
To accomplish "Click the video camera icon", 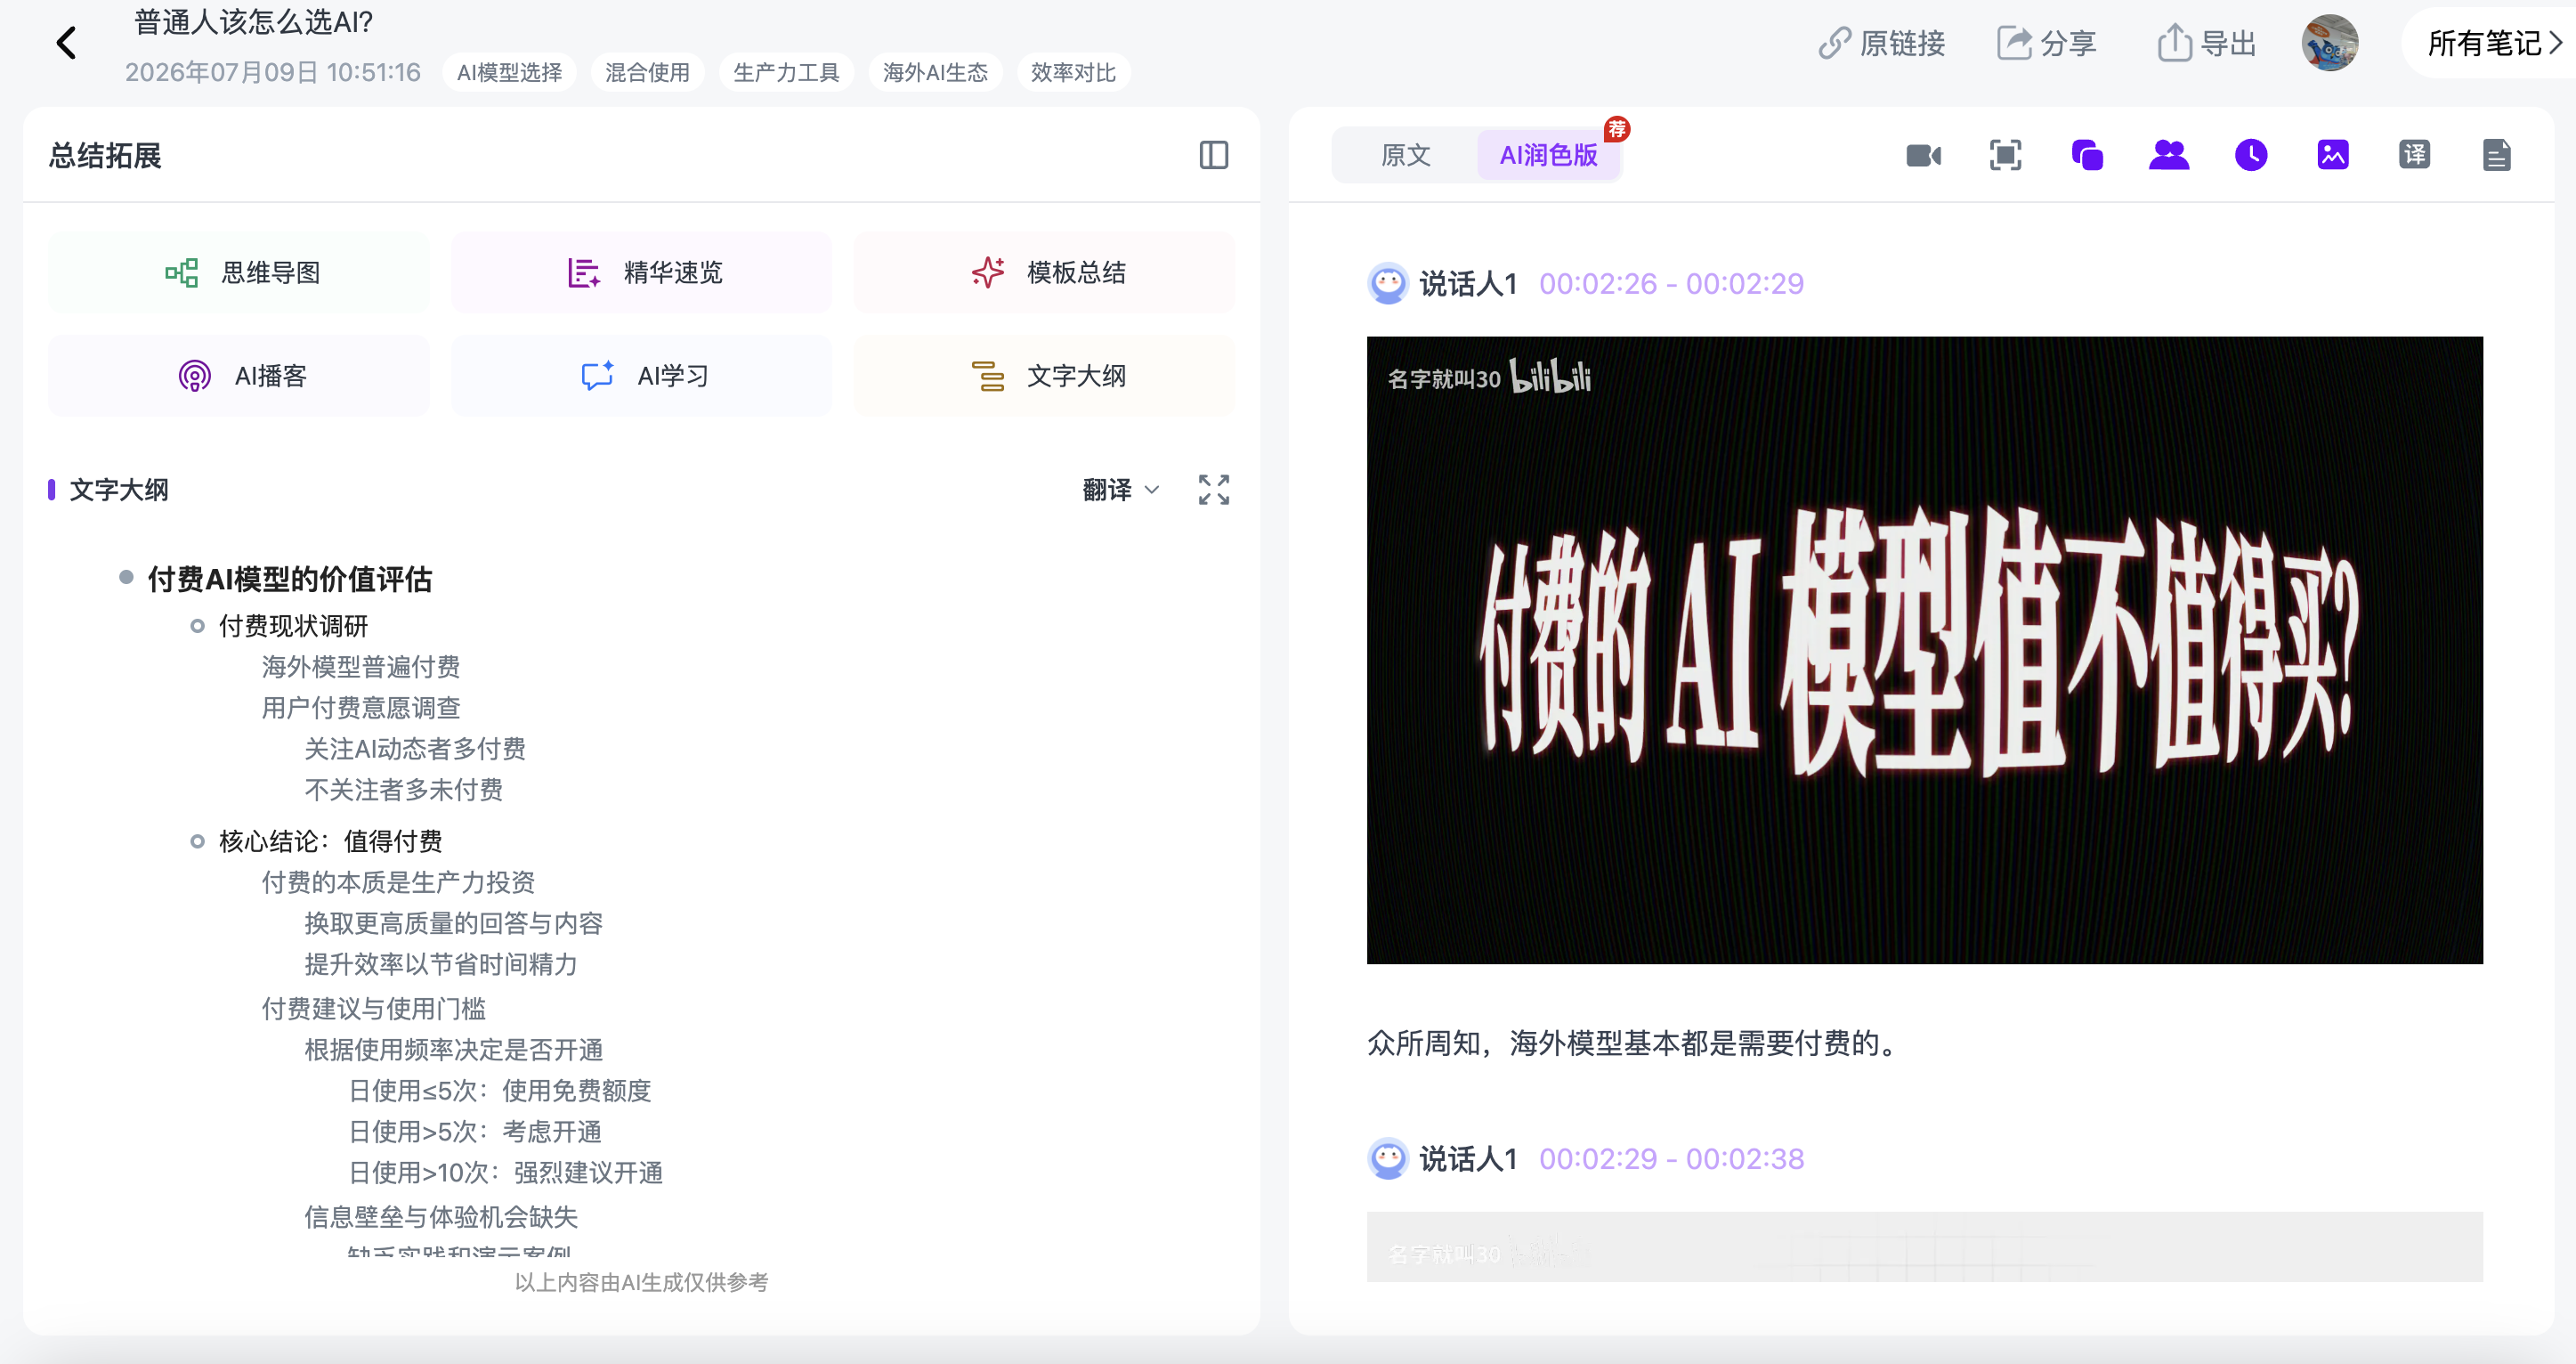I will pos(1923,155).
